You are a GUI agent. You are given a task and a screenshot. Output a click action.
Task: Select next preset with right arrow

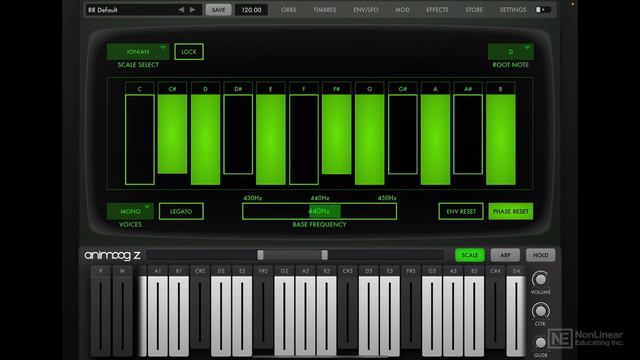coord(193,9)
